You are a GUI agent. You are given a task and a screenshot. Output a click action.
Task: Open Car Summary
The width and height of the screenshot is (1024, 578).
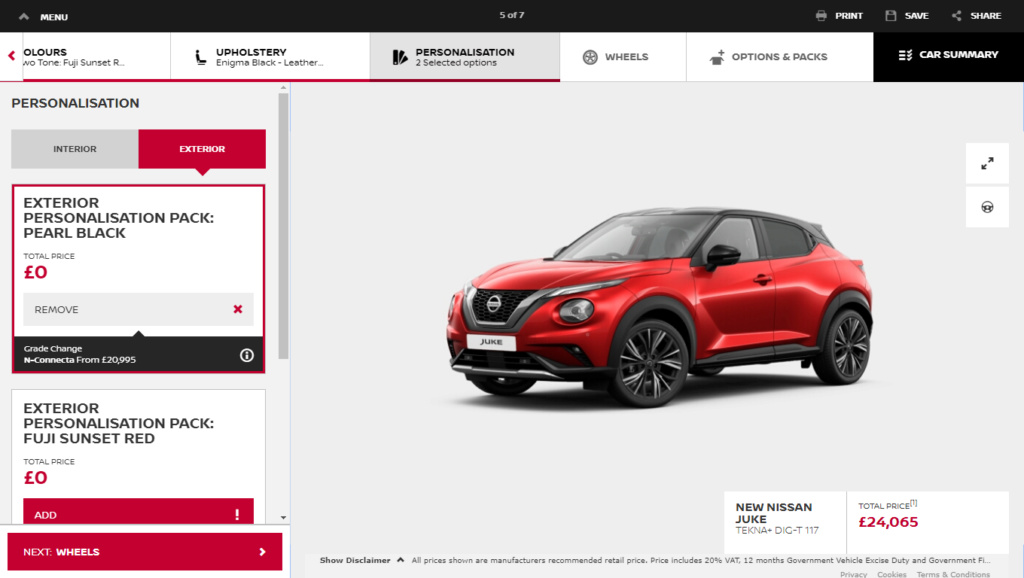(948, 57)
